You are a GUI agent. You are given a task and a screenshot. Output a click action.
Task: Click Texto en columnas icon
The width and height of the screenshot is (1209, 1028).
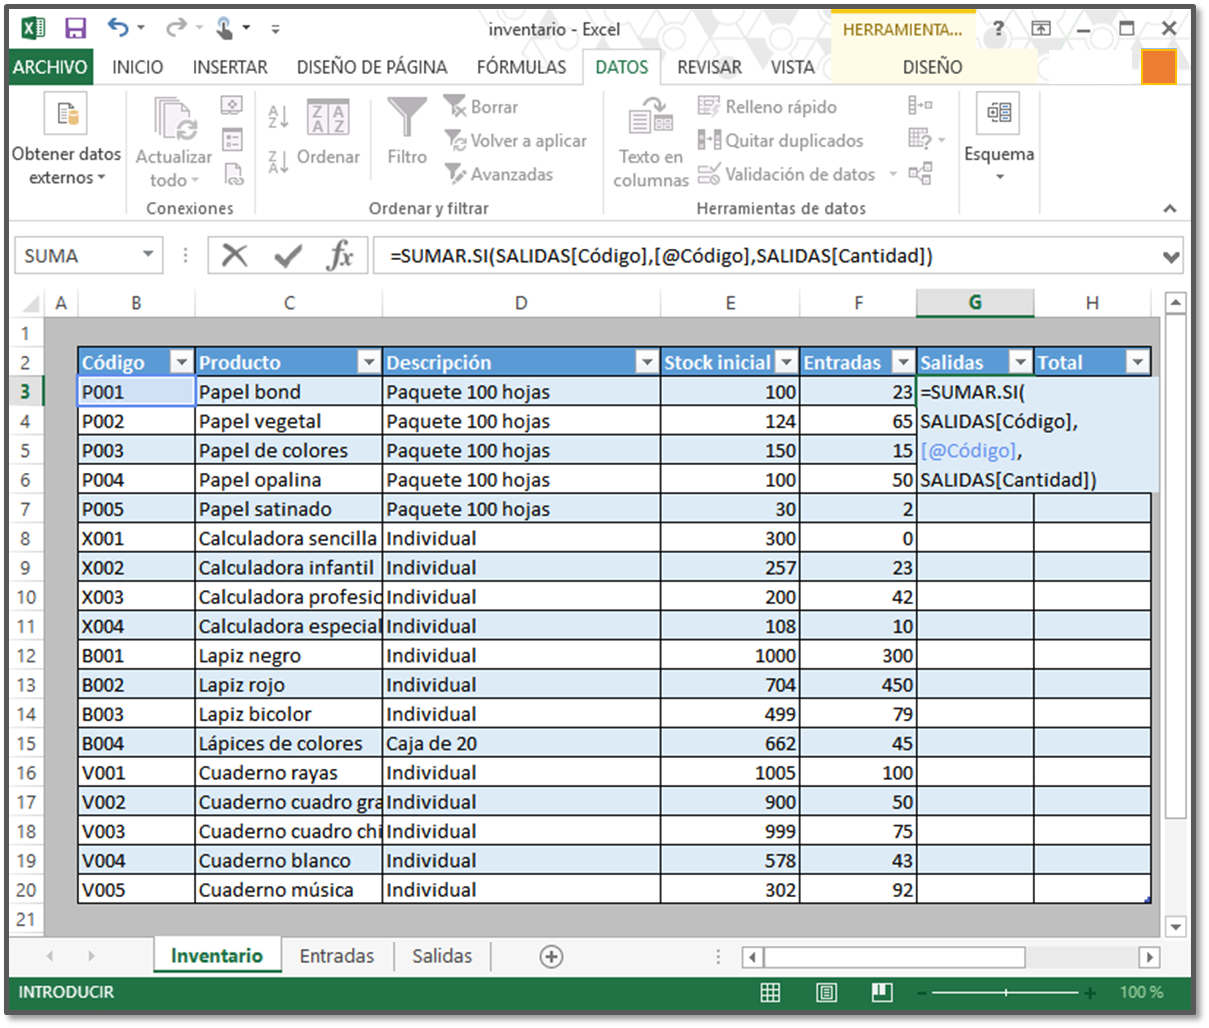(x=651, y=120)
